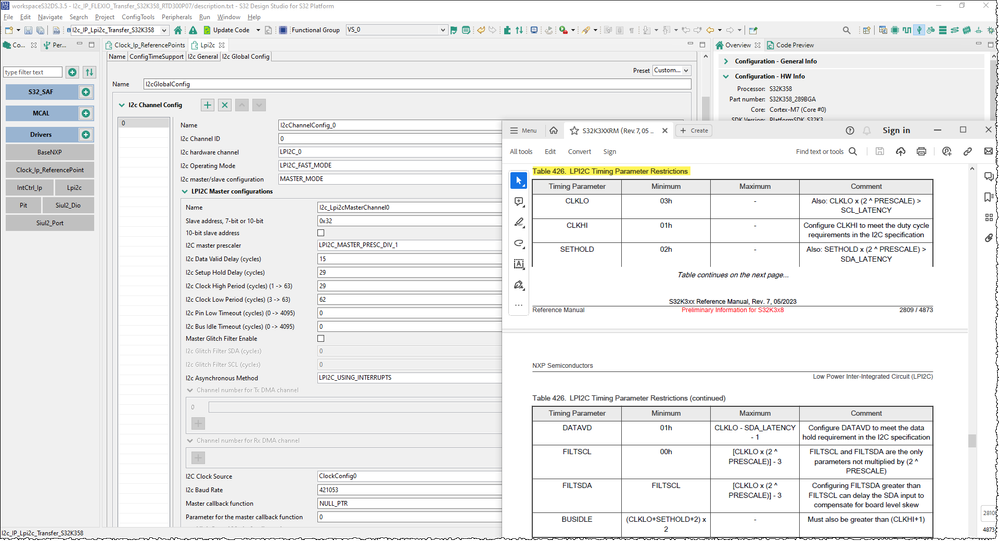Open bookmarks panel in Acrobat right rail
The image size is (999, 541).
pos(988,197)
